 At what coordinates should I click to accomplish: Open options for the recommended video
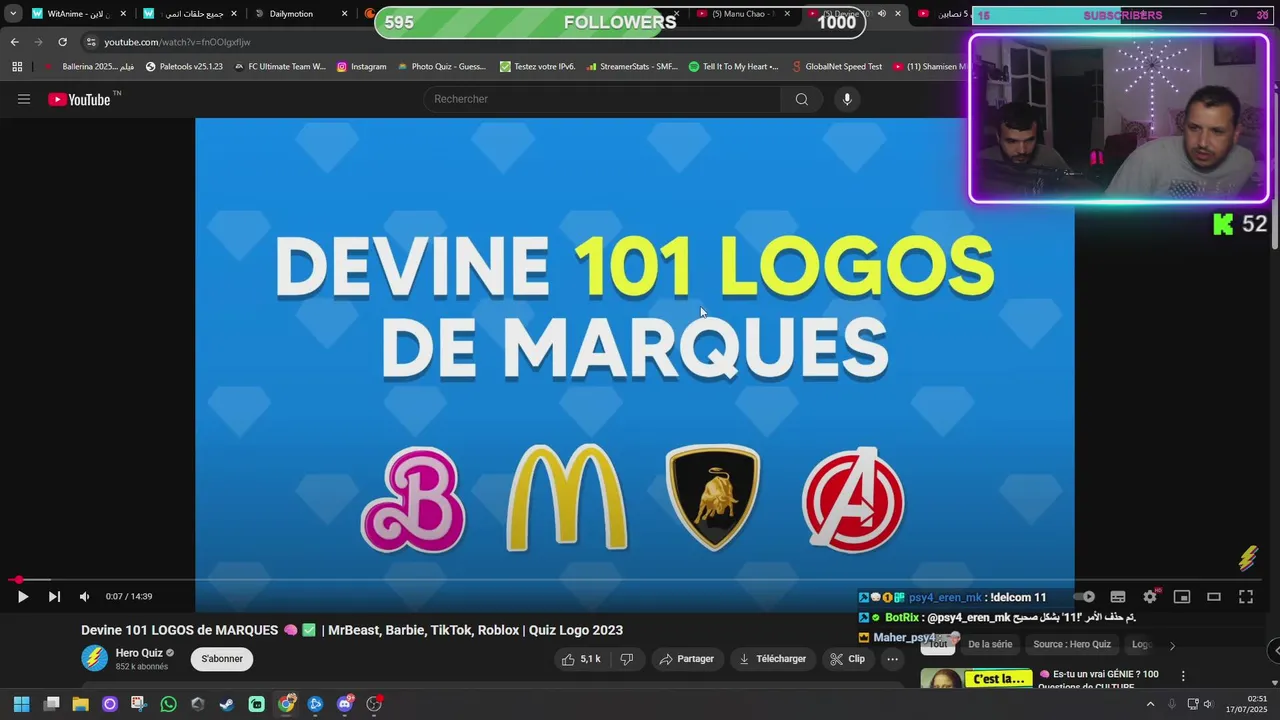click(1183, 677)
